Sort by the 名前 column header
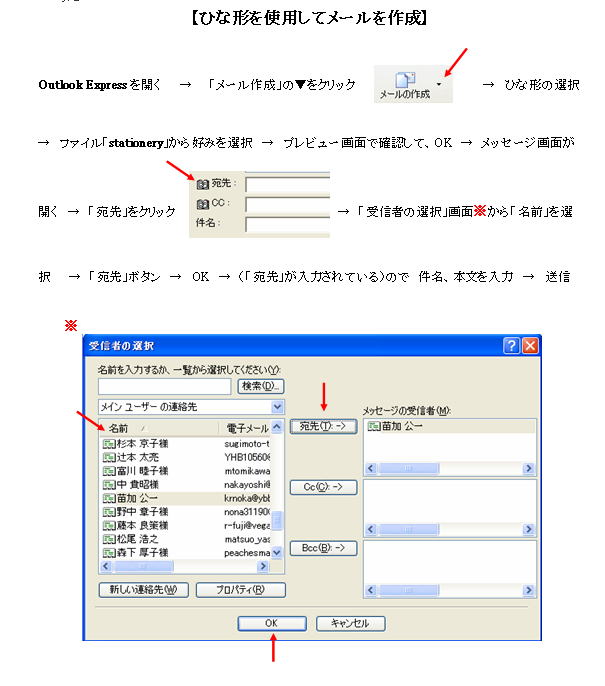This screenshot has width=605, height=686. coord(158,428)
